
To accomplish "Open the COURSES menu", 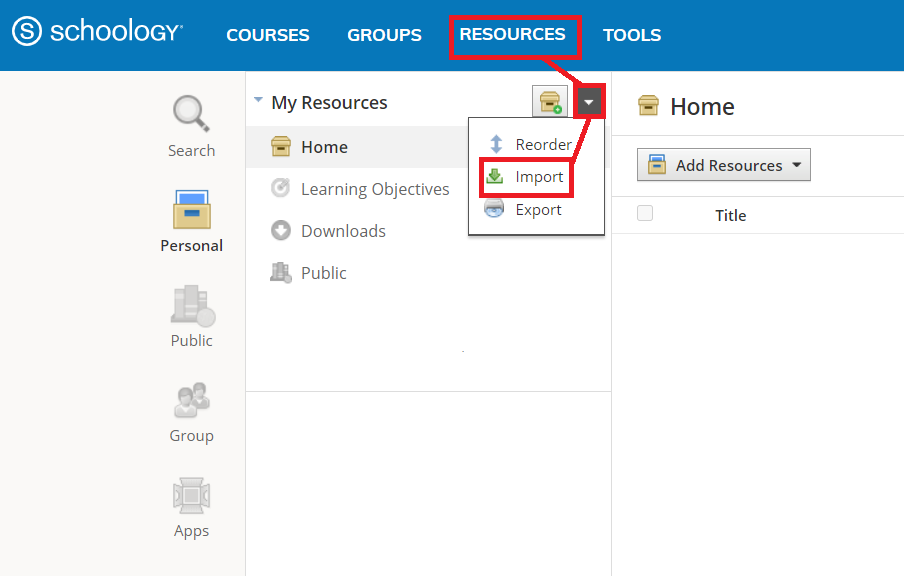I will click(268, 35).
